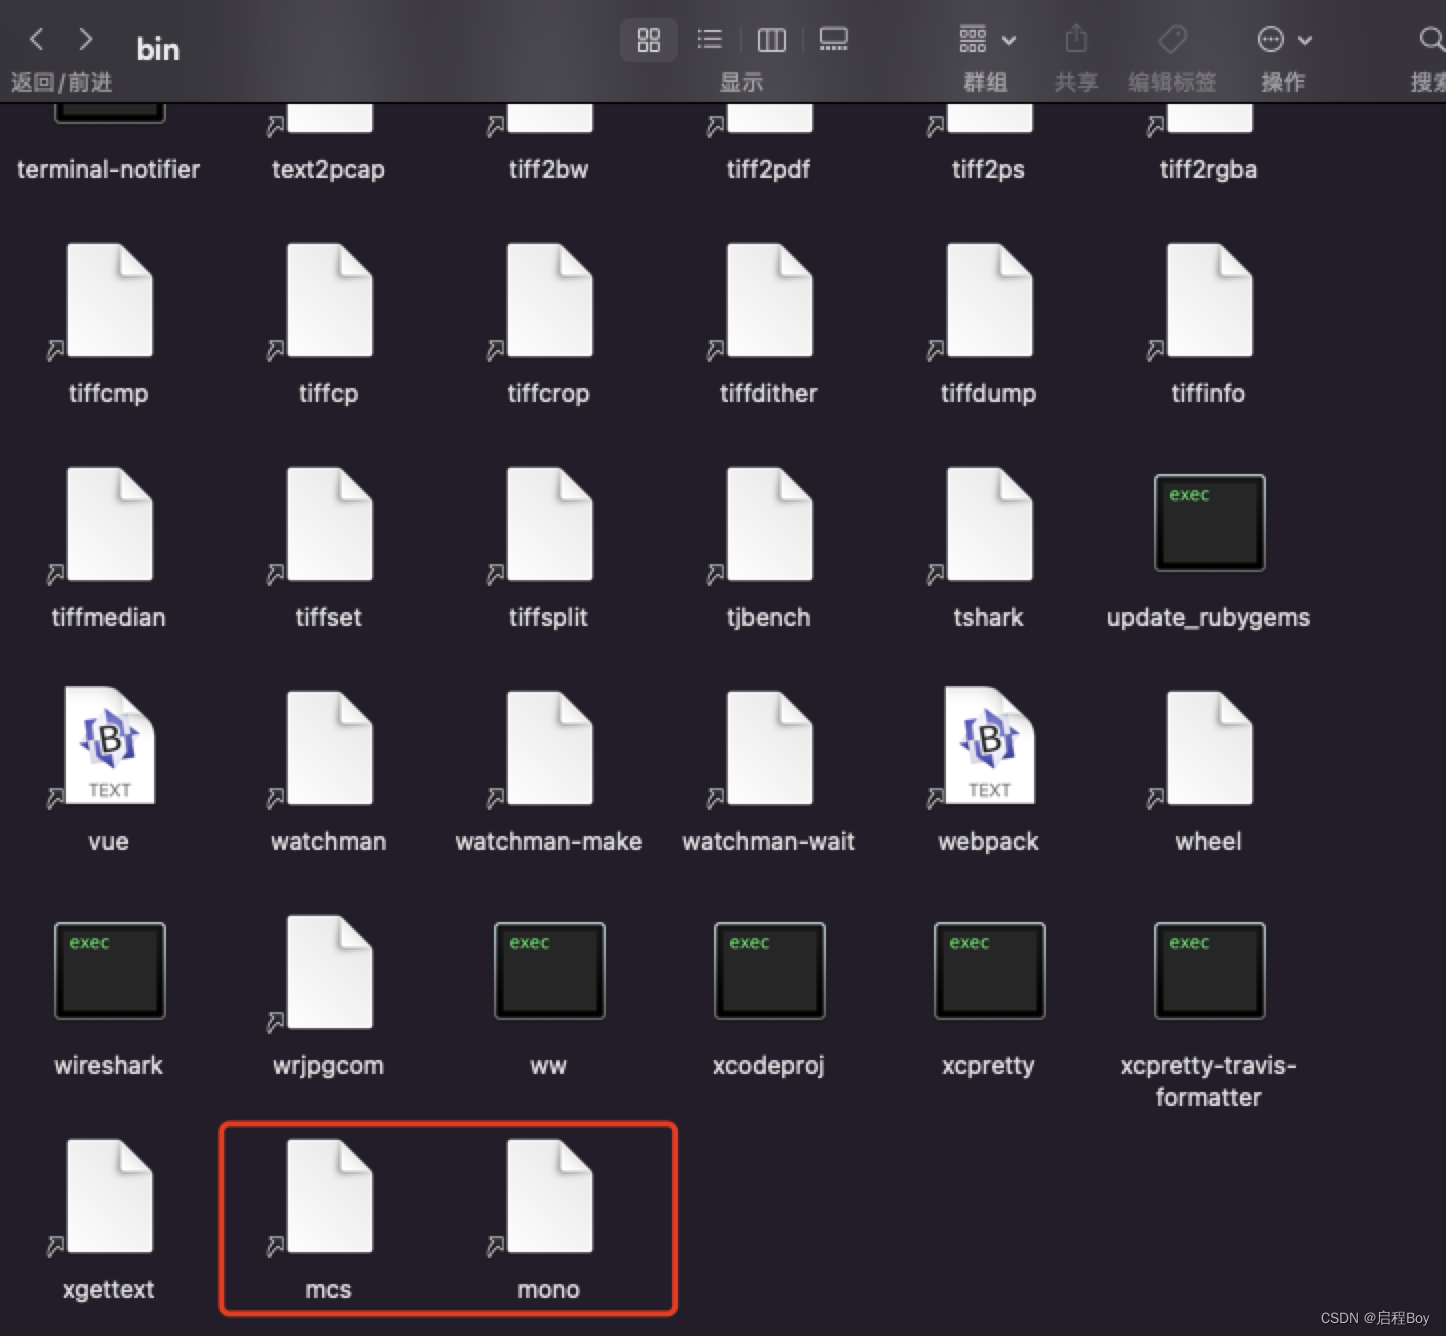Select the wireshark exec icon
Viewport: 1446px width, 1336px height.
click(x=109, y=971)
